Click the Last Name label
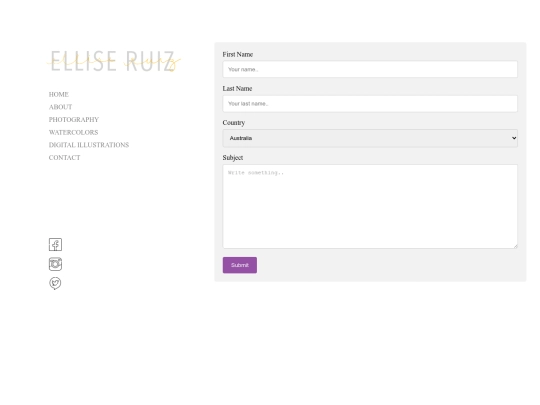 (237, 89)
